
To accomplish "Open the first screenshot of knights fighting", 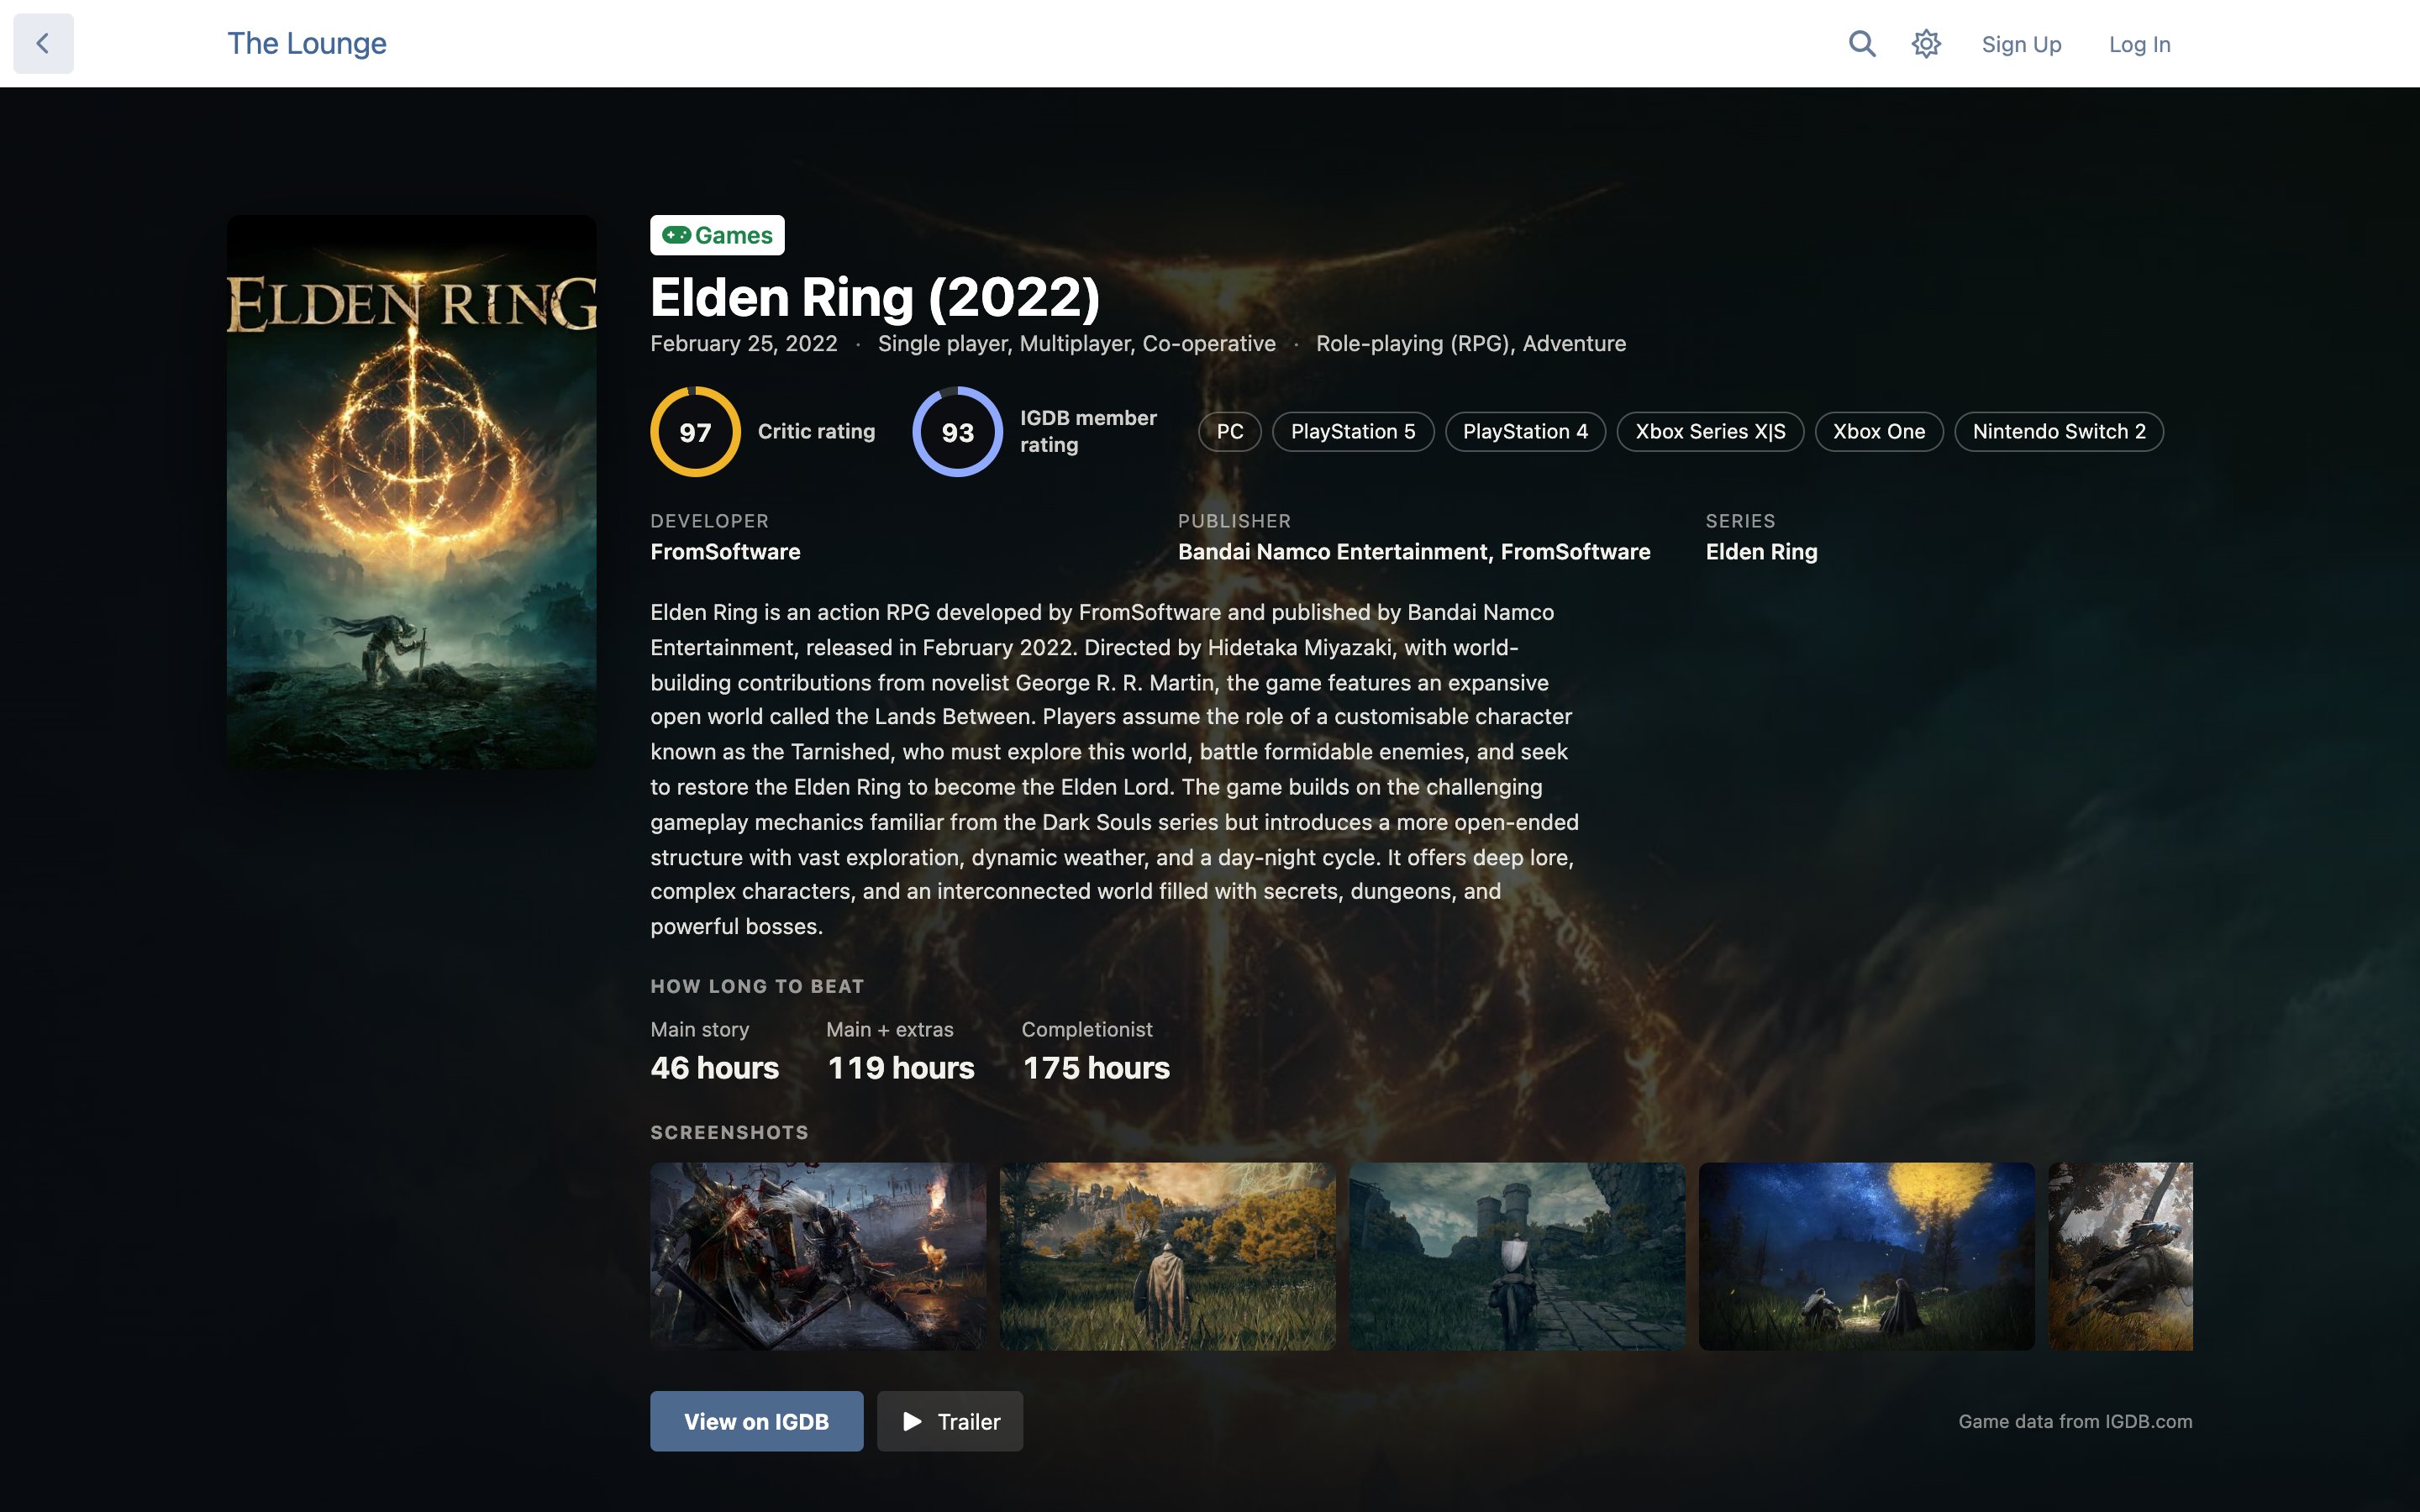I will [818, 1256].
